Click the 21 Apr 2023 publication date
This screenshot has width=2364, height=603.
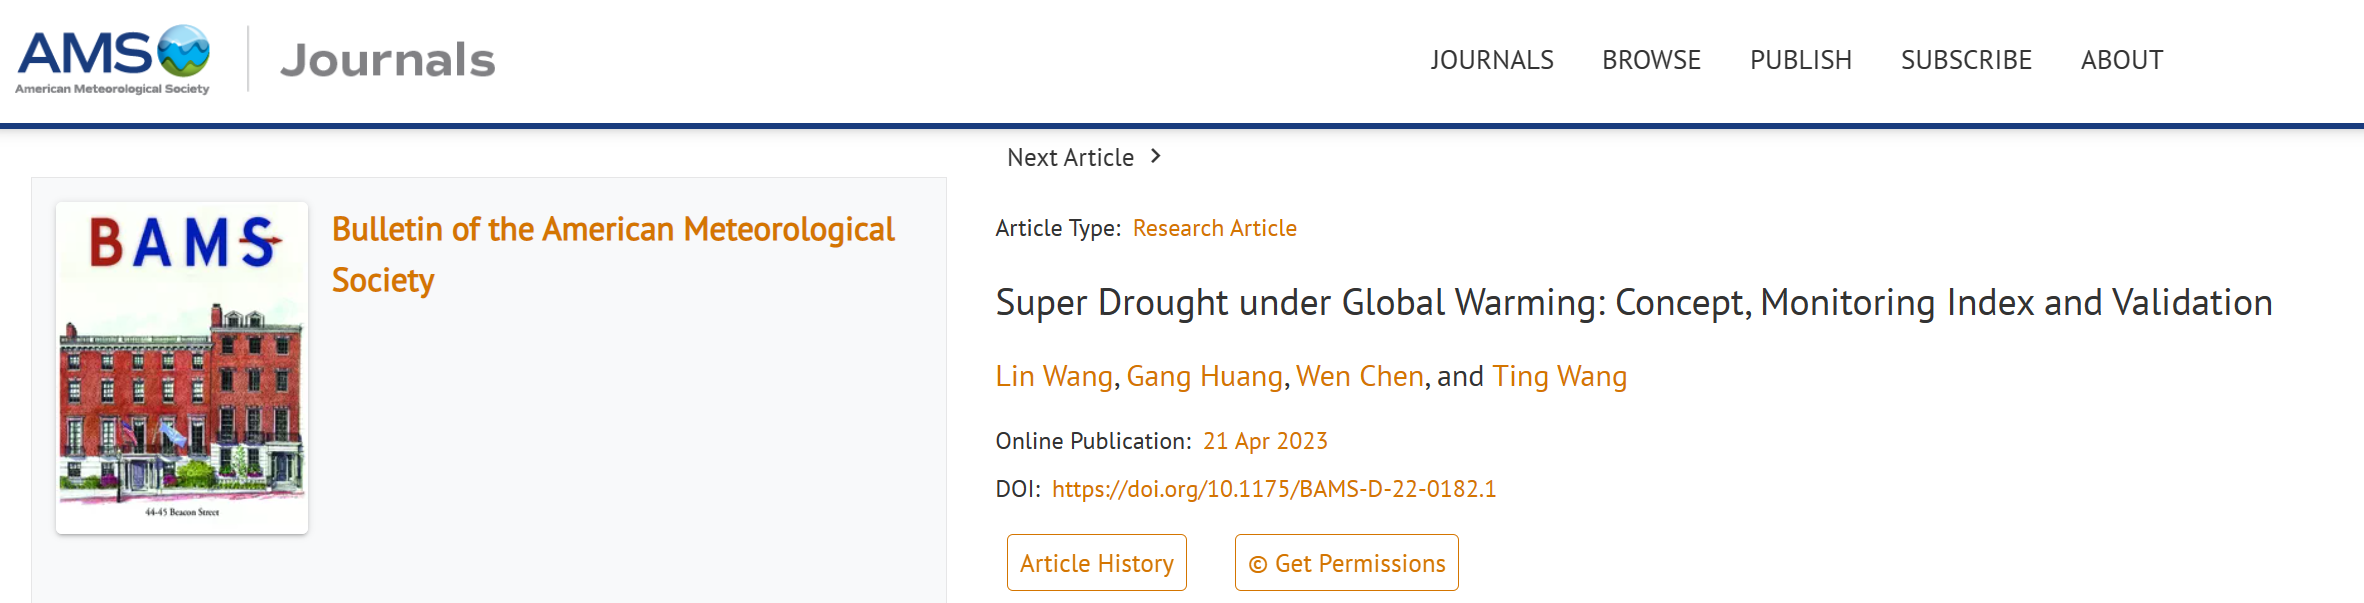point(1265,441)
